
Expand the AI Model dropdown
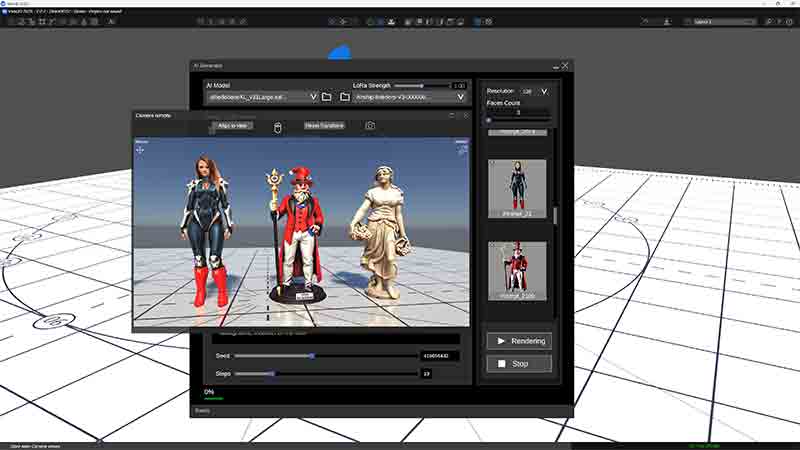pos(313,97)
